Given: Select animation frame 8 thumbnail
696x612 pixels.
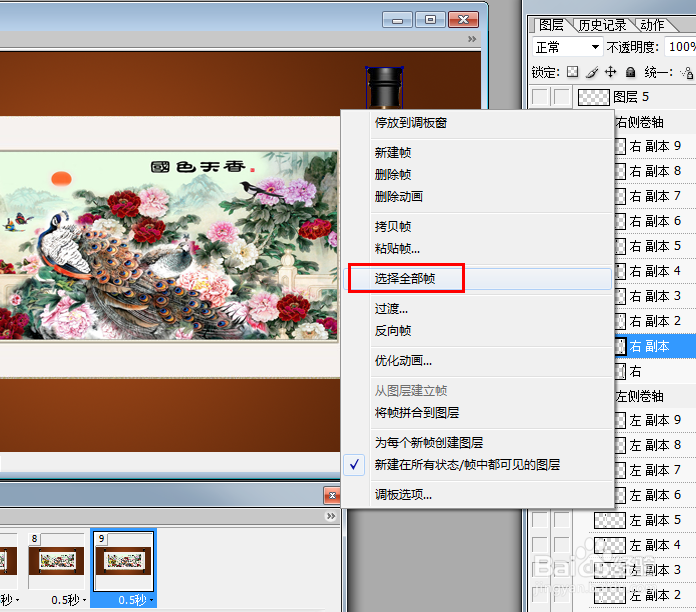Looking at the screenshot, I should 56,561.
